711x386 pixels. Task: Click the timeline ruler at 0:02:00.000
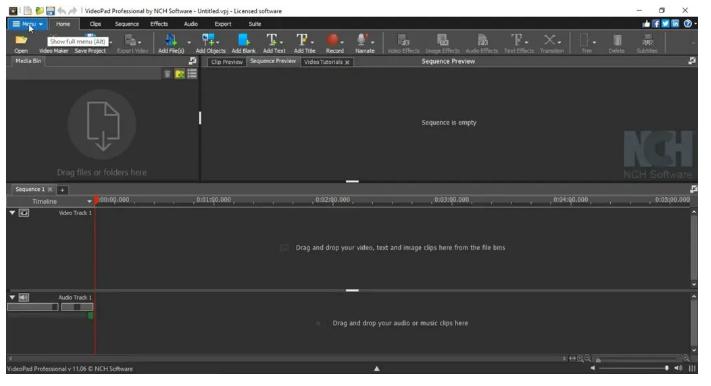tap(333, 200)
